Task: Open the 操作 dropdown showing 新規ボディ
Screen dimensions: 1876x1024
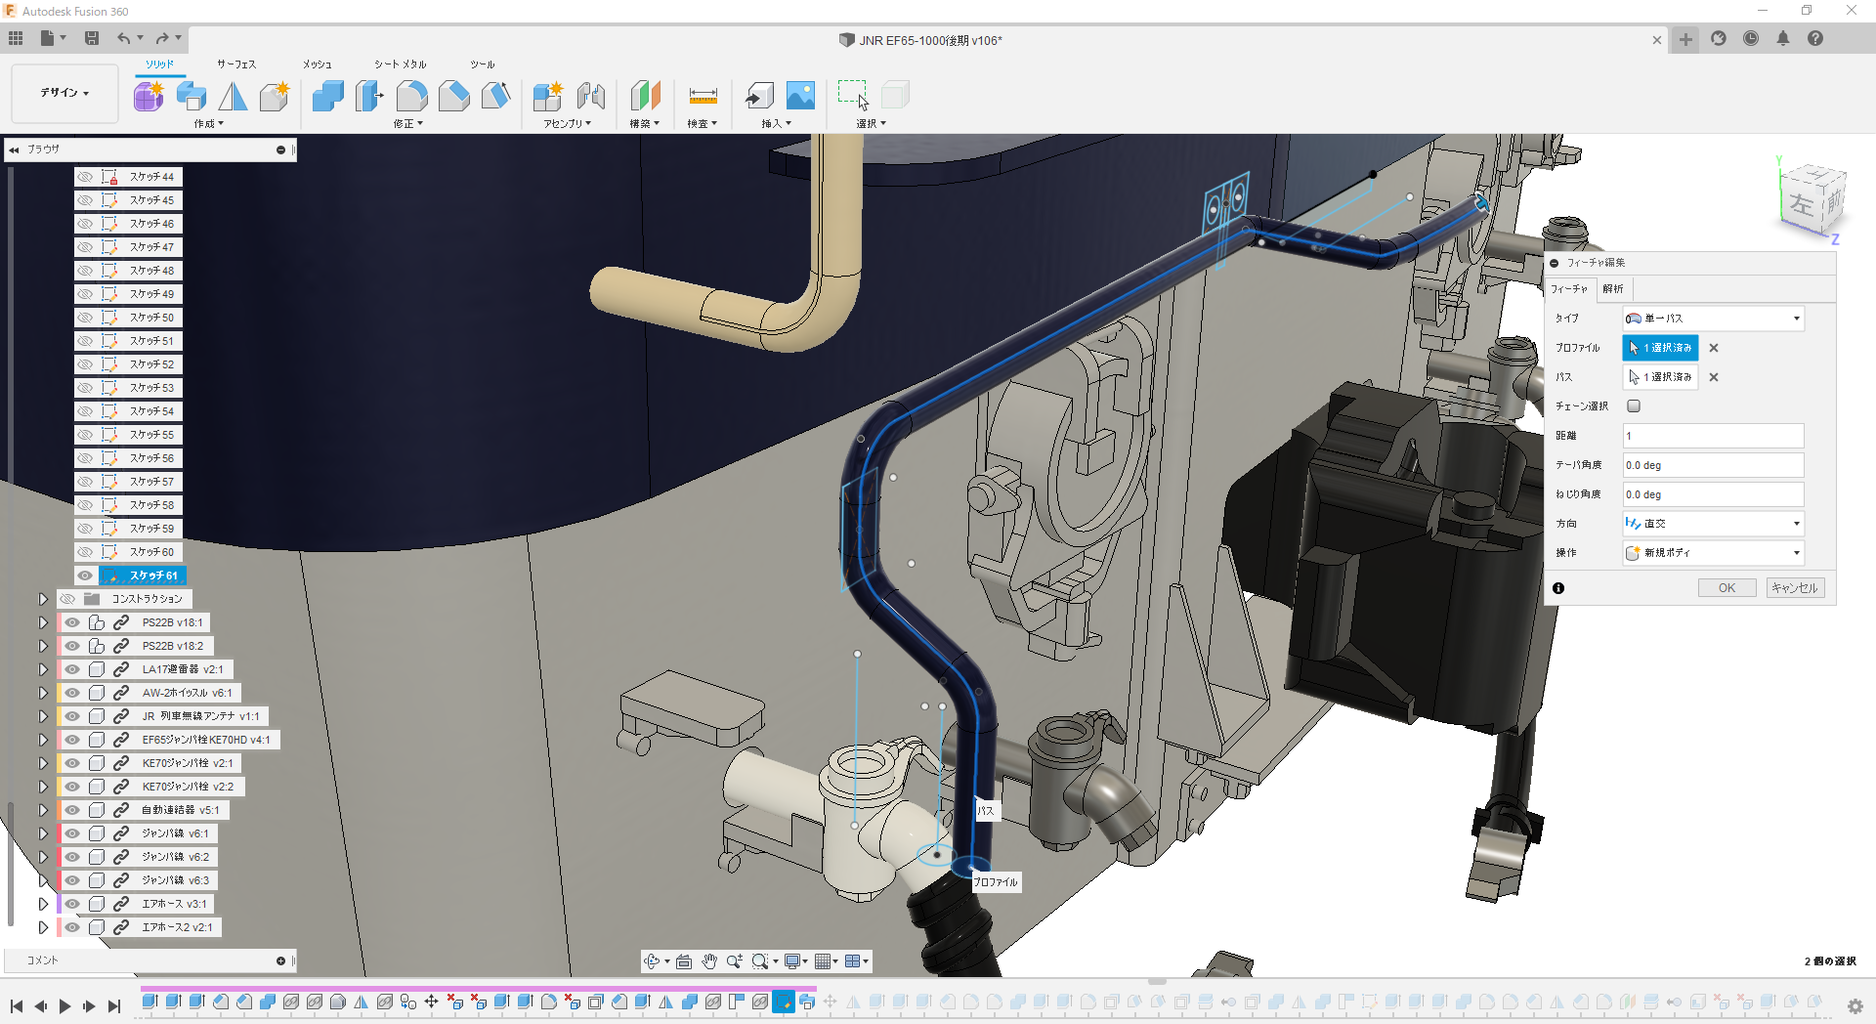Action: 1712,553
